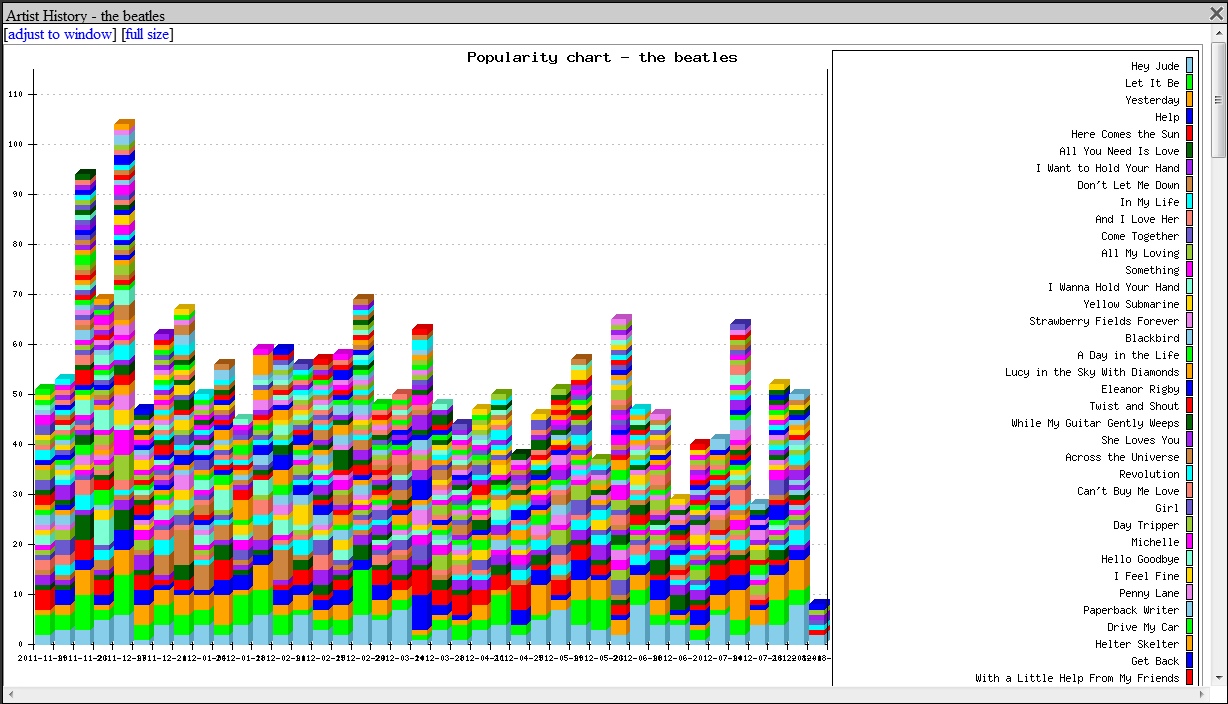Click the Let It Be legend swatch
1228x704 pixels.
point(1189,83)
